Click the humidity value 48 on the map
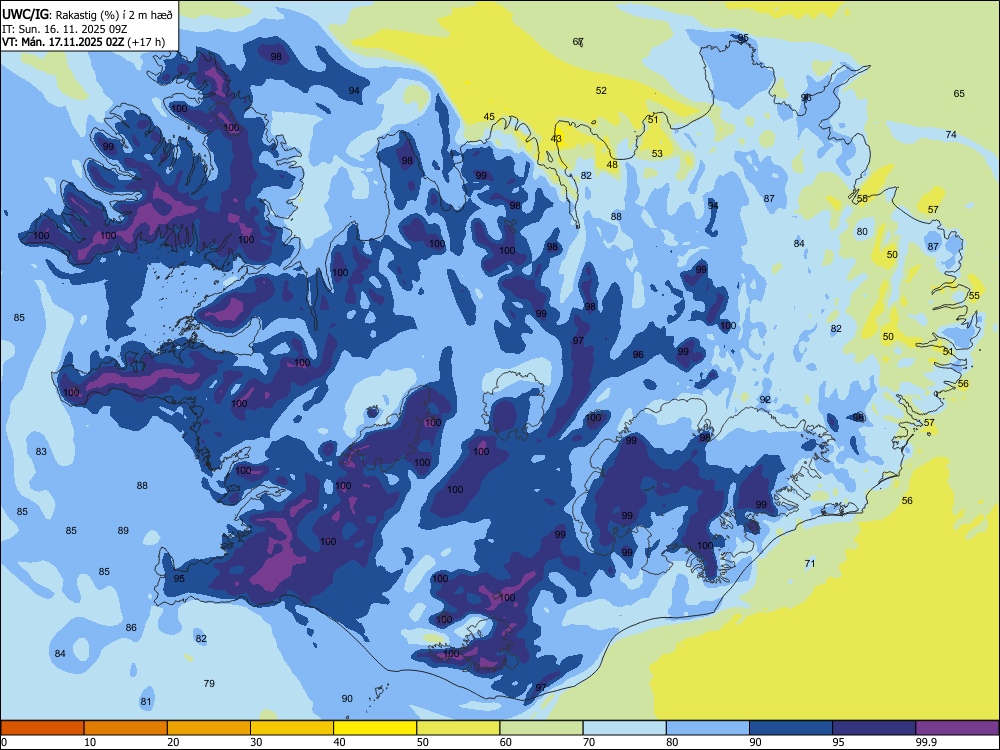Screen dimensions: 1000x750 (x=612, y=165)
